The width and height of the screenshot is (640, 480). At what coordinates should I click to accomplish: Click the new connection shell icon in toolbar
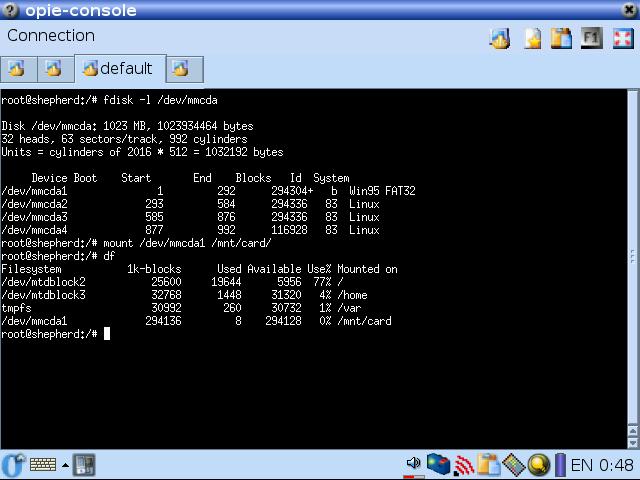[500, 38]
